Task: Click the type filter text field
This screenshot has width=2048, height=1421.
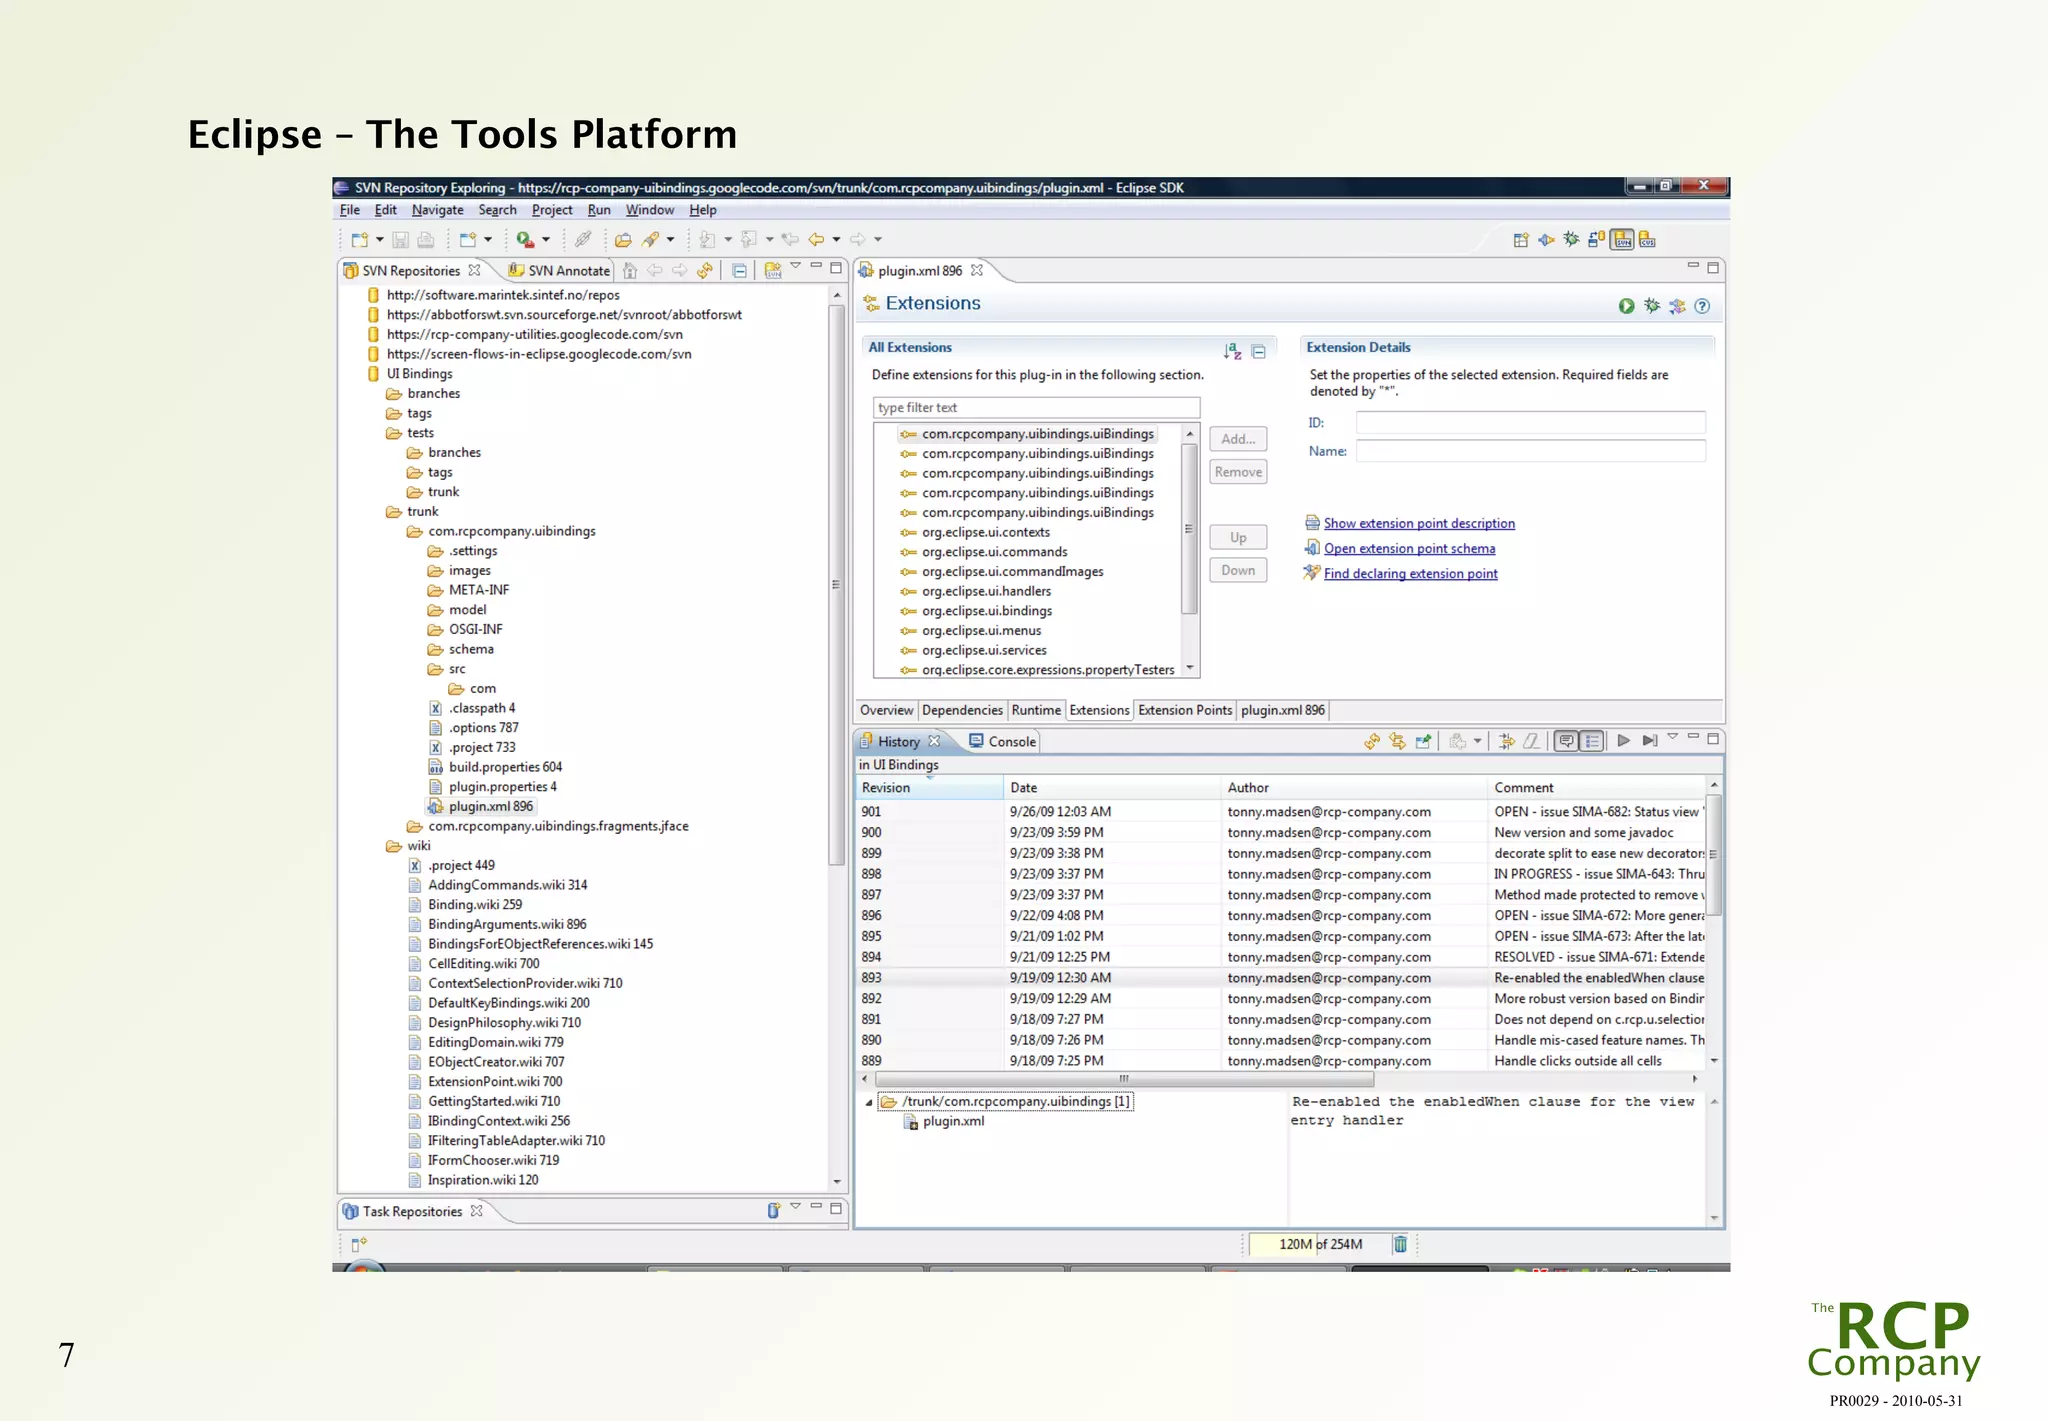Action: [1036, 407]
